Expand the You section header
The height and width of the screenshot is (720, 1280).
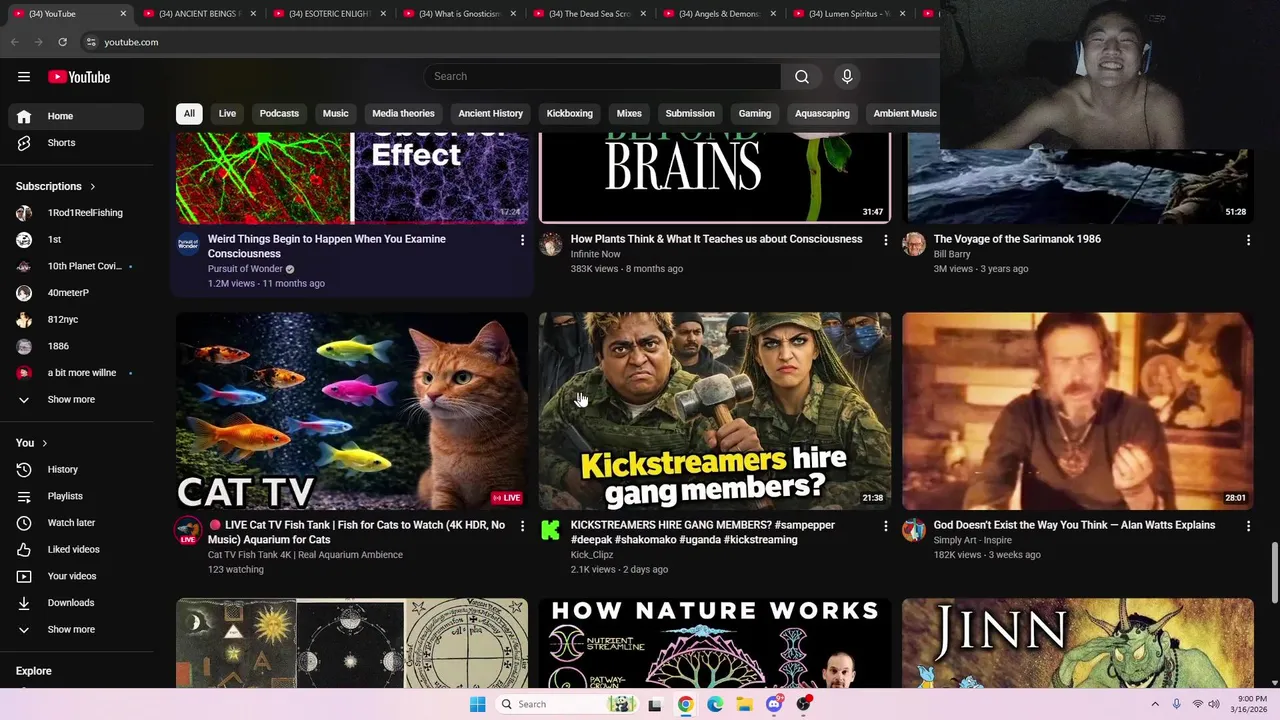pos(32,443)
